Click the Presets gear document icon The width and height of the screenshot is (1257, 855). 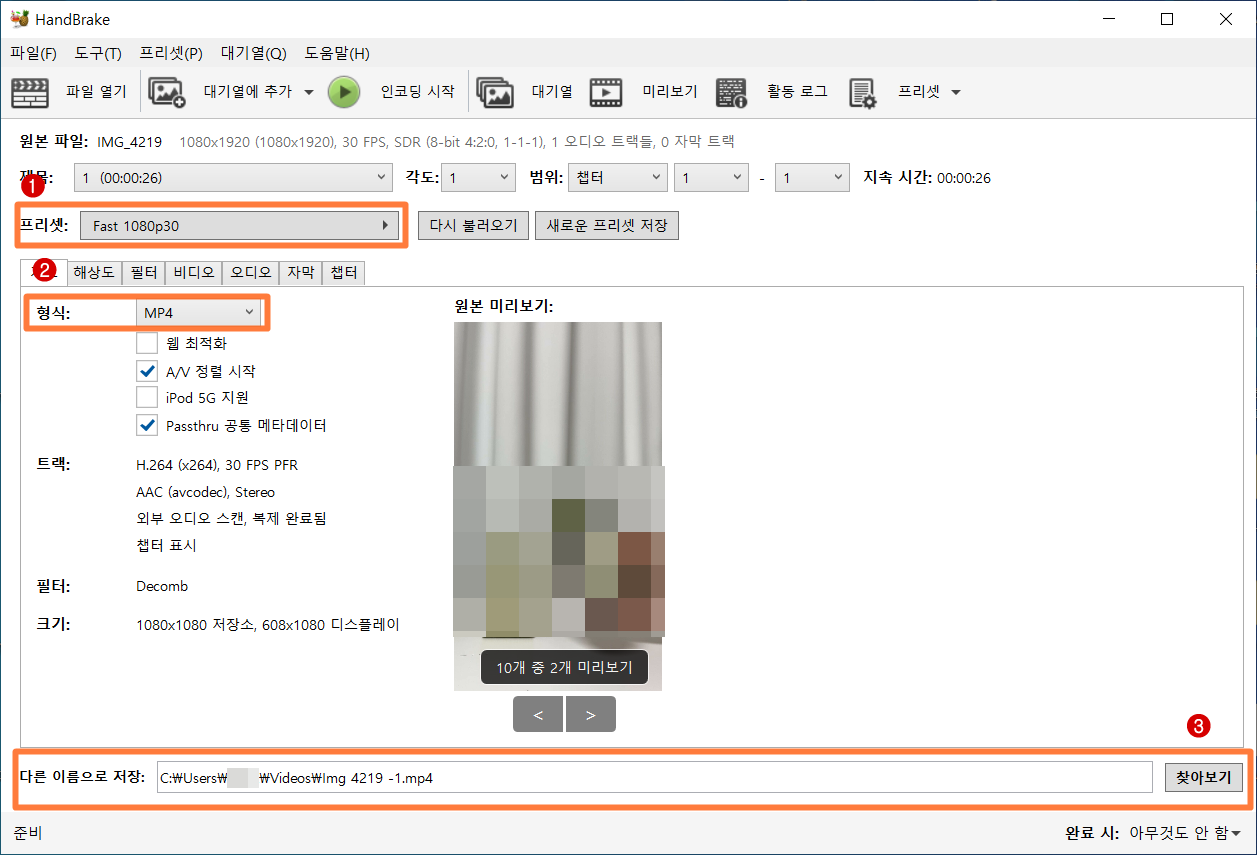(862, 92)
